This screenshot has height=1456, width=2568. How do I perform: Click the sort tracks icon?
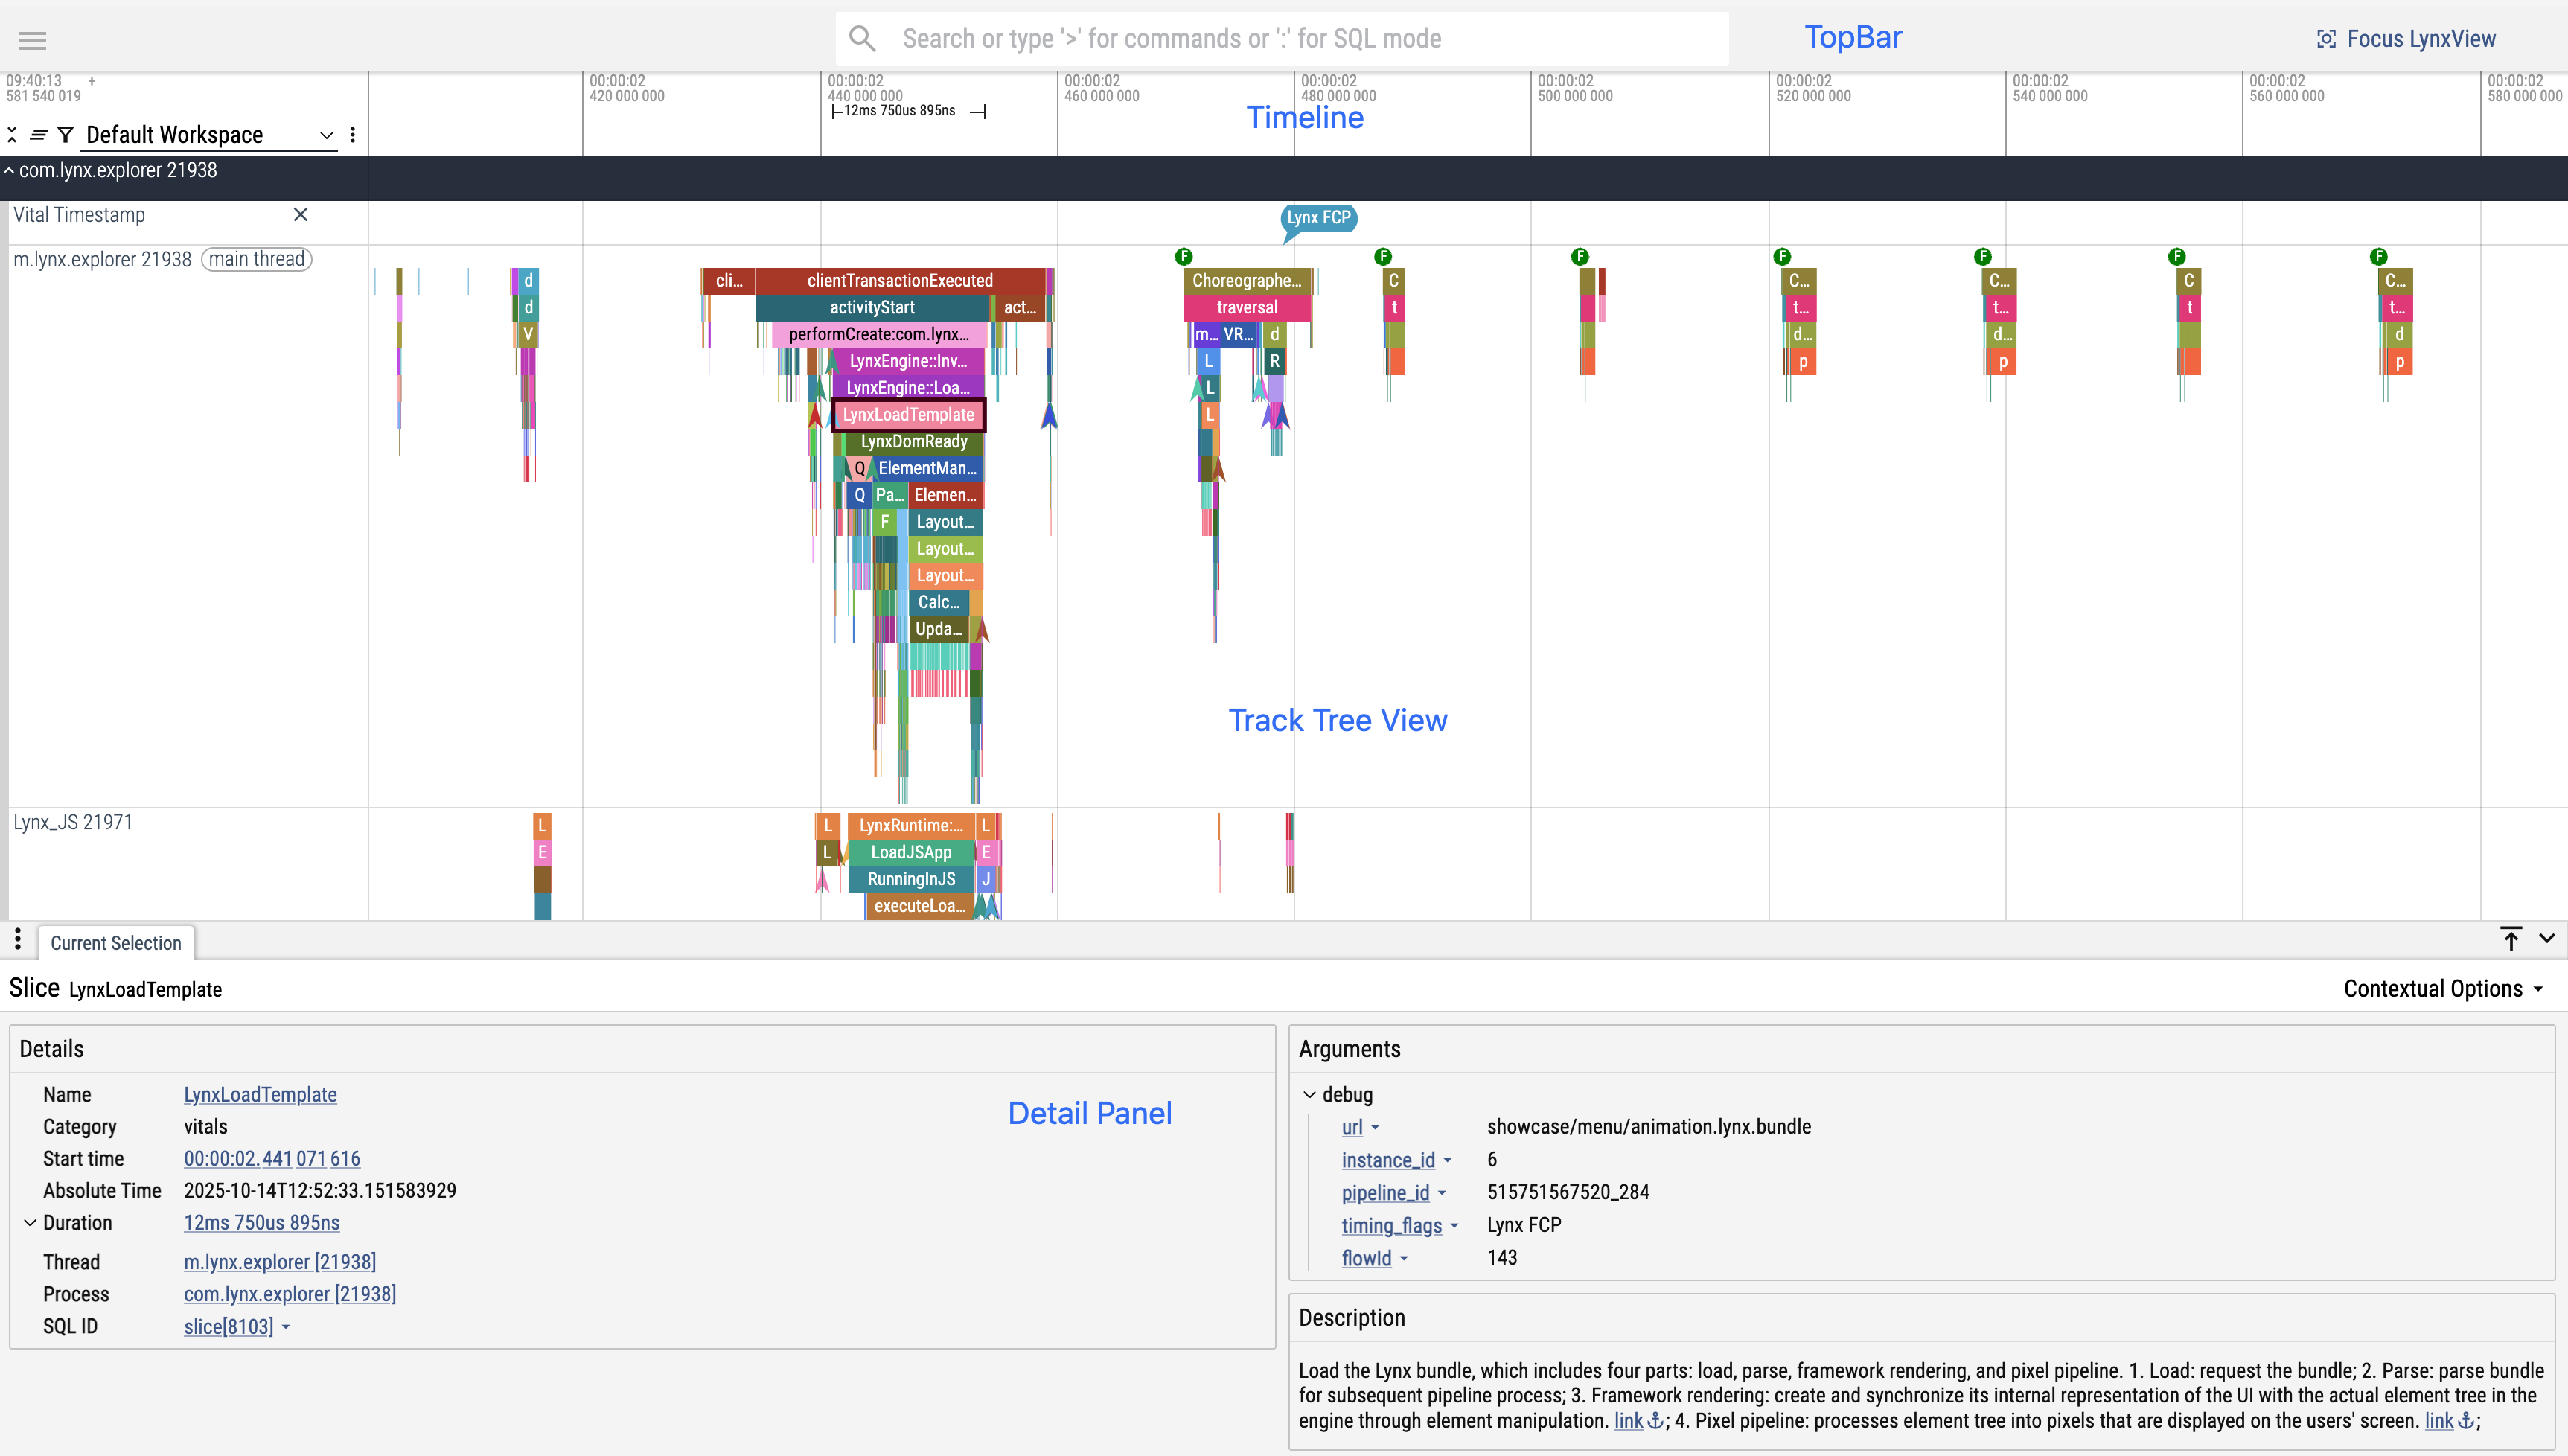click(x=38, y=135)
